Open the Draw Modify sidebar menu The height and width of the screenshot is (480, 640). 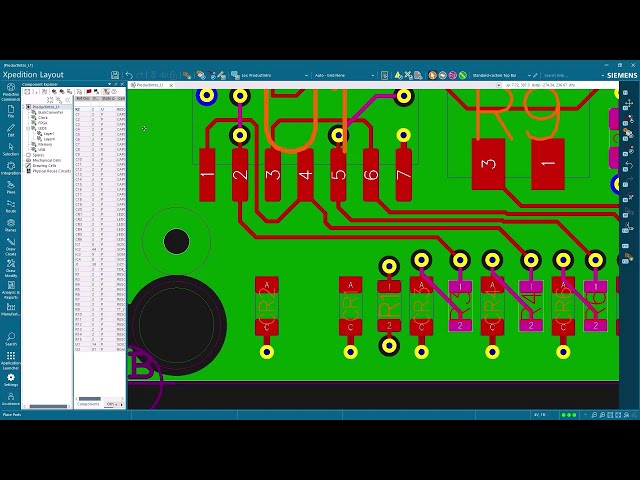pyautogui.click(x=11, y=269)
